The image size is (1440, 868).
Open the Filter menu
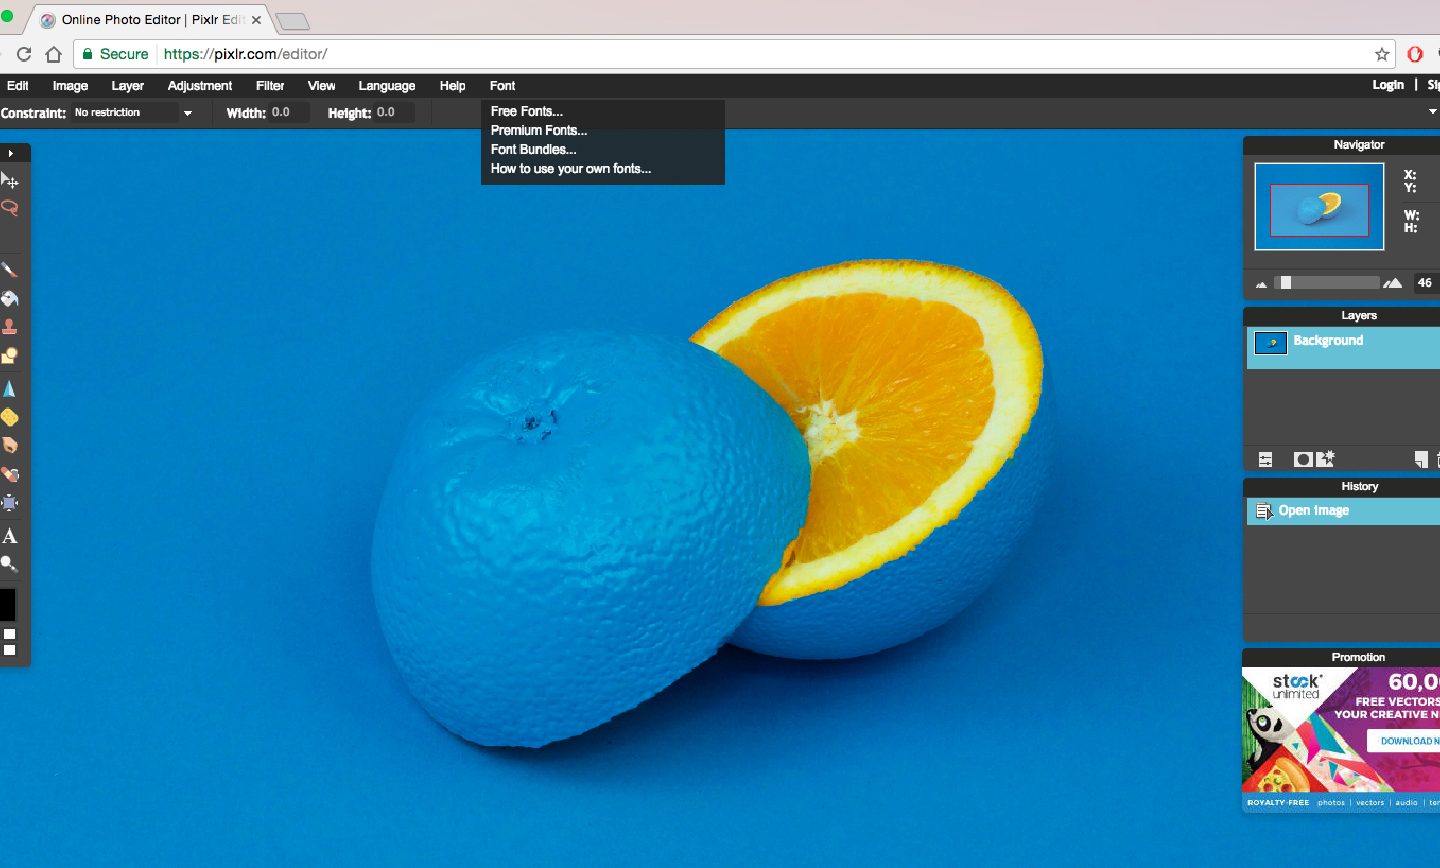(270, 86)
